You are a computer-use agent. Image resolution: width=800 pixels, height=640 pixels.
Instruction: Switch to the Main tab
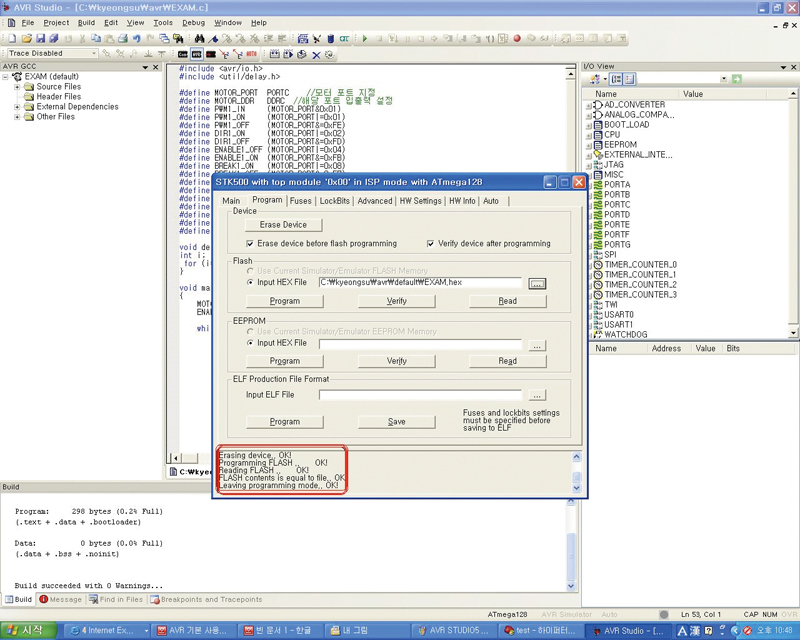point(231,201)
